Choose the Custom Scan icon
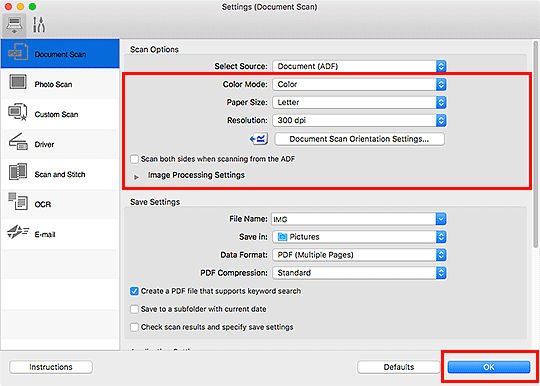 pos(18,112)
